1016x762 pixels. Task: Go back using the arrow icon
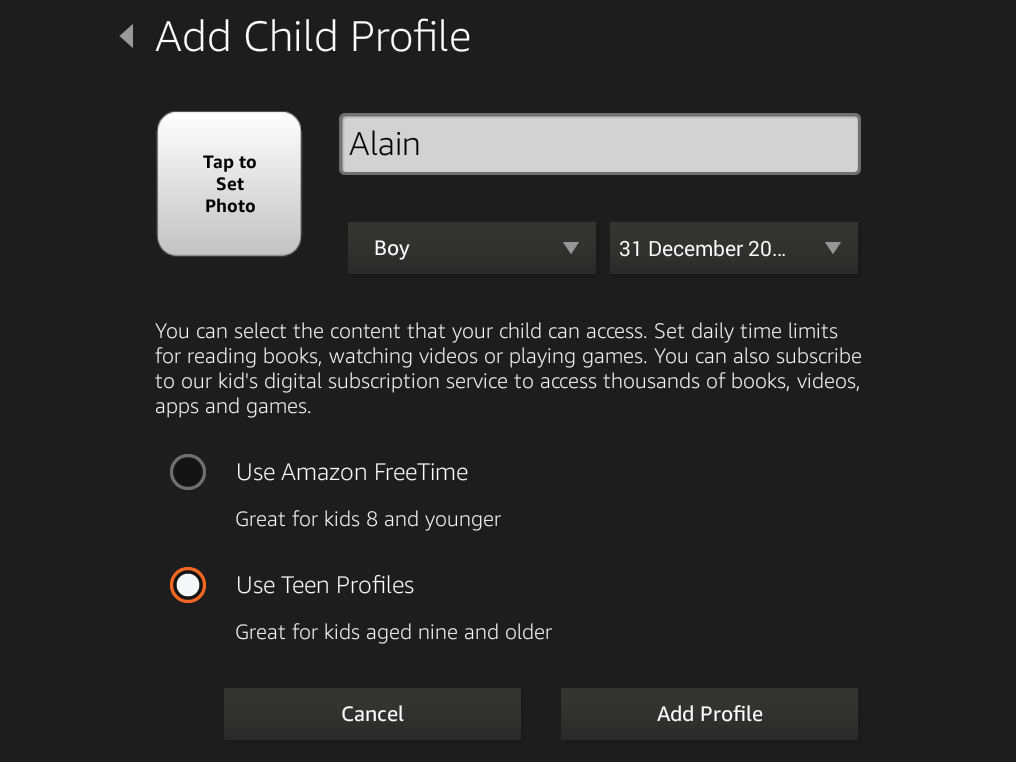pos(126,38)
